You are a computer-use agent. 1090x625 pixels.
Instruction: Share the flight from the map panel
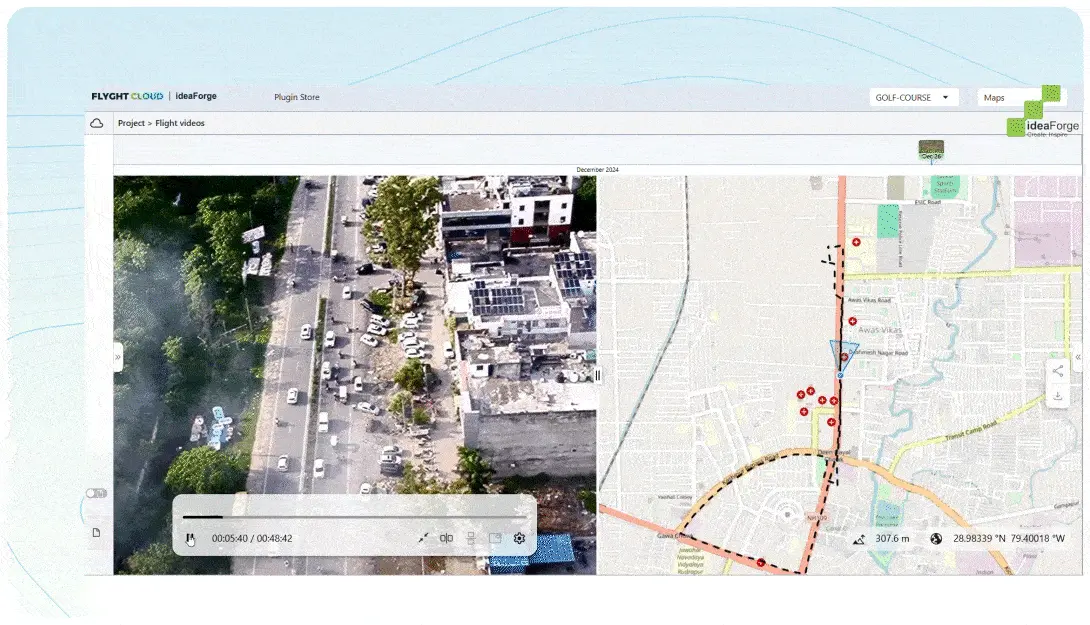[1057, 371]
